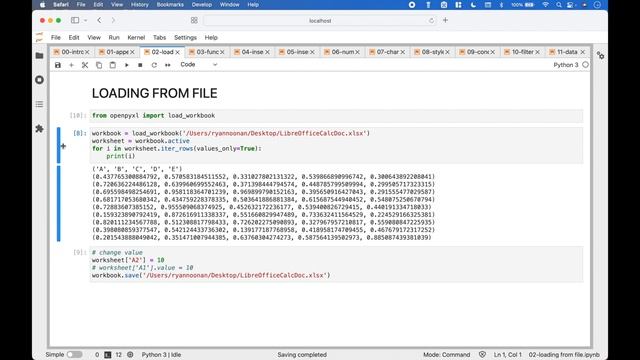
Task: Show Safari tab overview grid icon
Action: (x=194, y=20)
